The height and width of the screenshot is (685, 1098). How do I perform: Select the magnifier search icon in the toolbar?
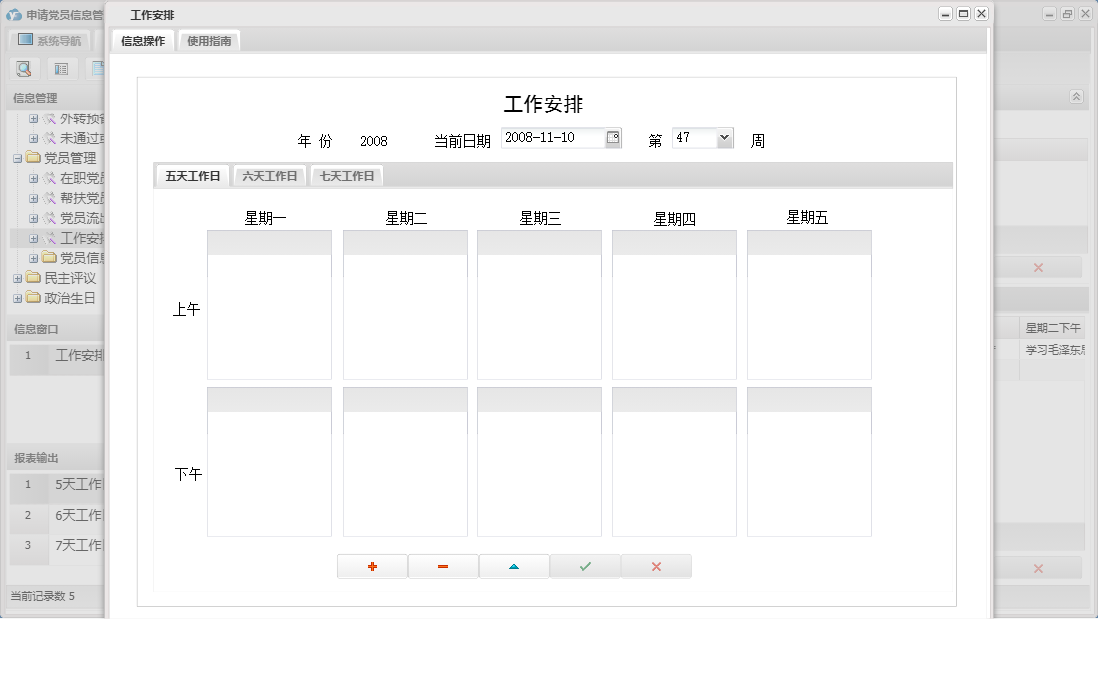pos(24,68)
